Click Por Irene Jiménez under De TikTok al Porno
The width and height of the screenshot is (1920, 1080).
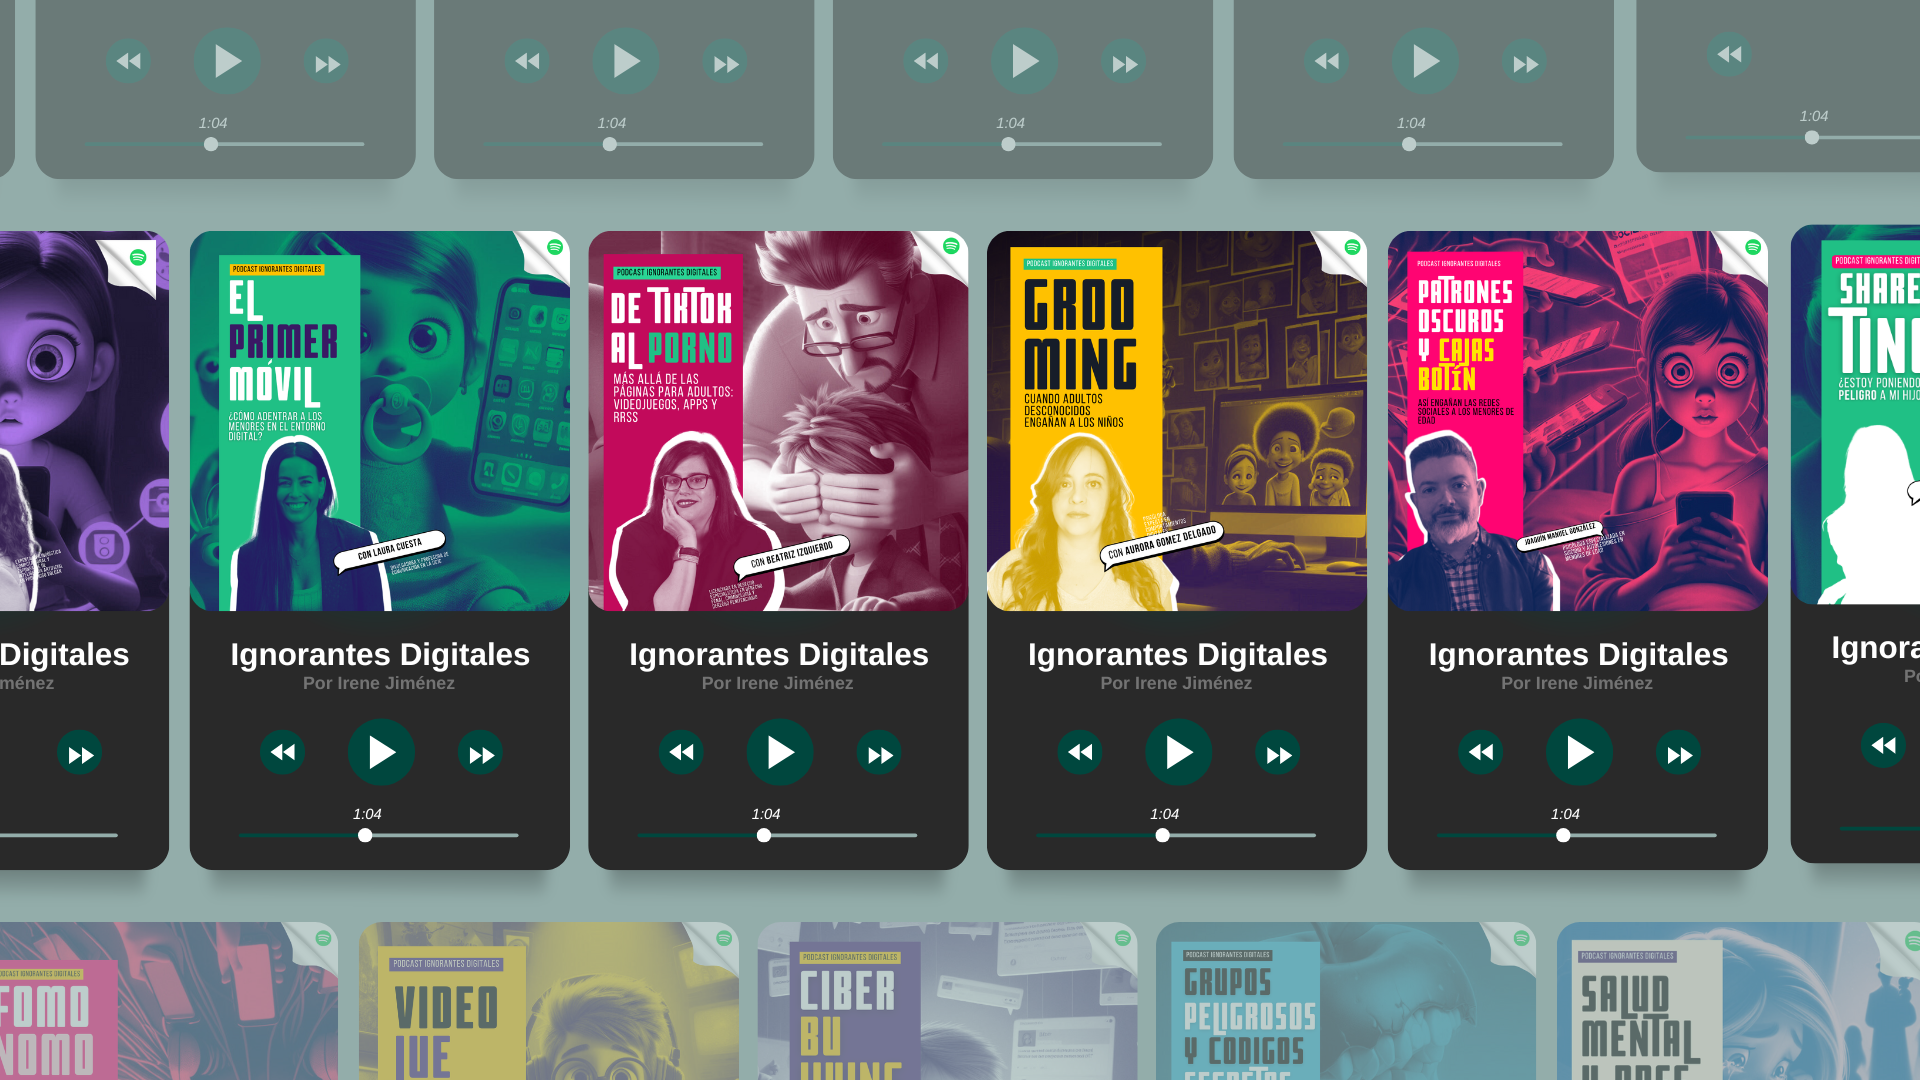[777, 683]
